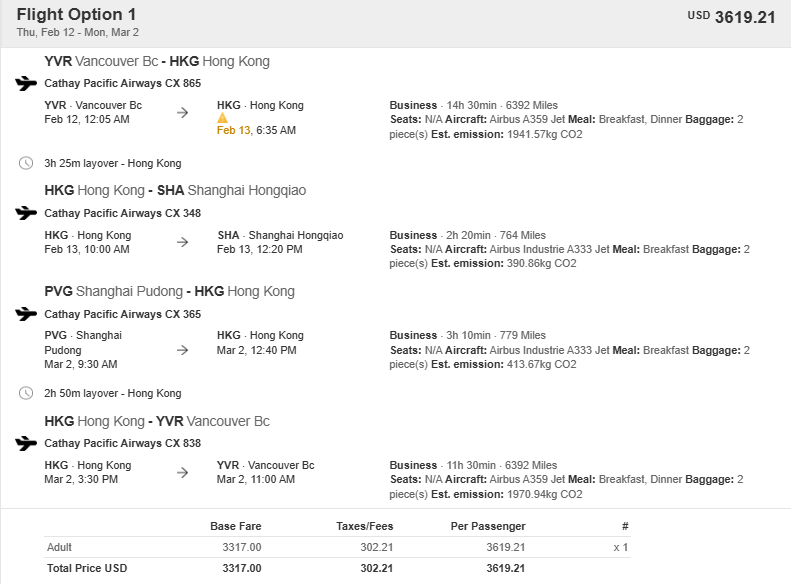Click the arrow between HKG and SHA Shanghai Hongqiao
The height and width of the screenshot is (584, 791).
[183, 242]
